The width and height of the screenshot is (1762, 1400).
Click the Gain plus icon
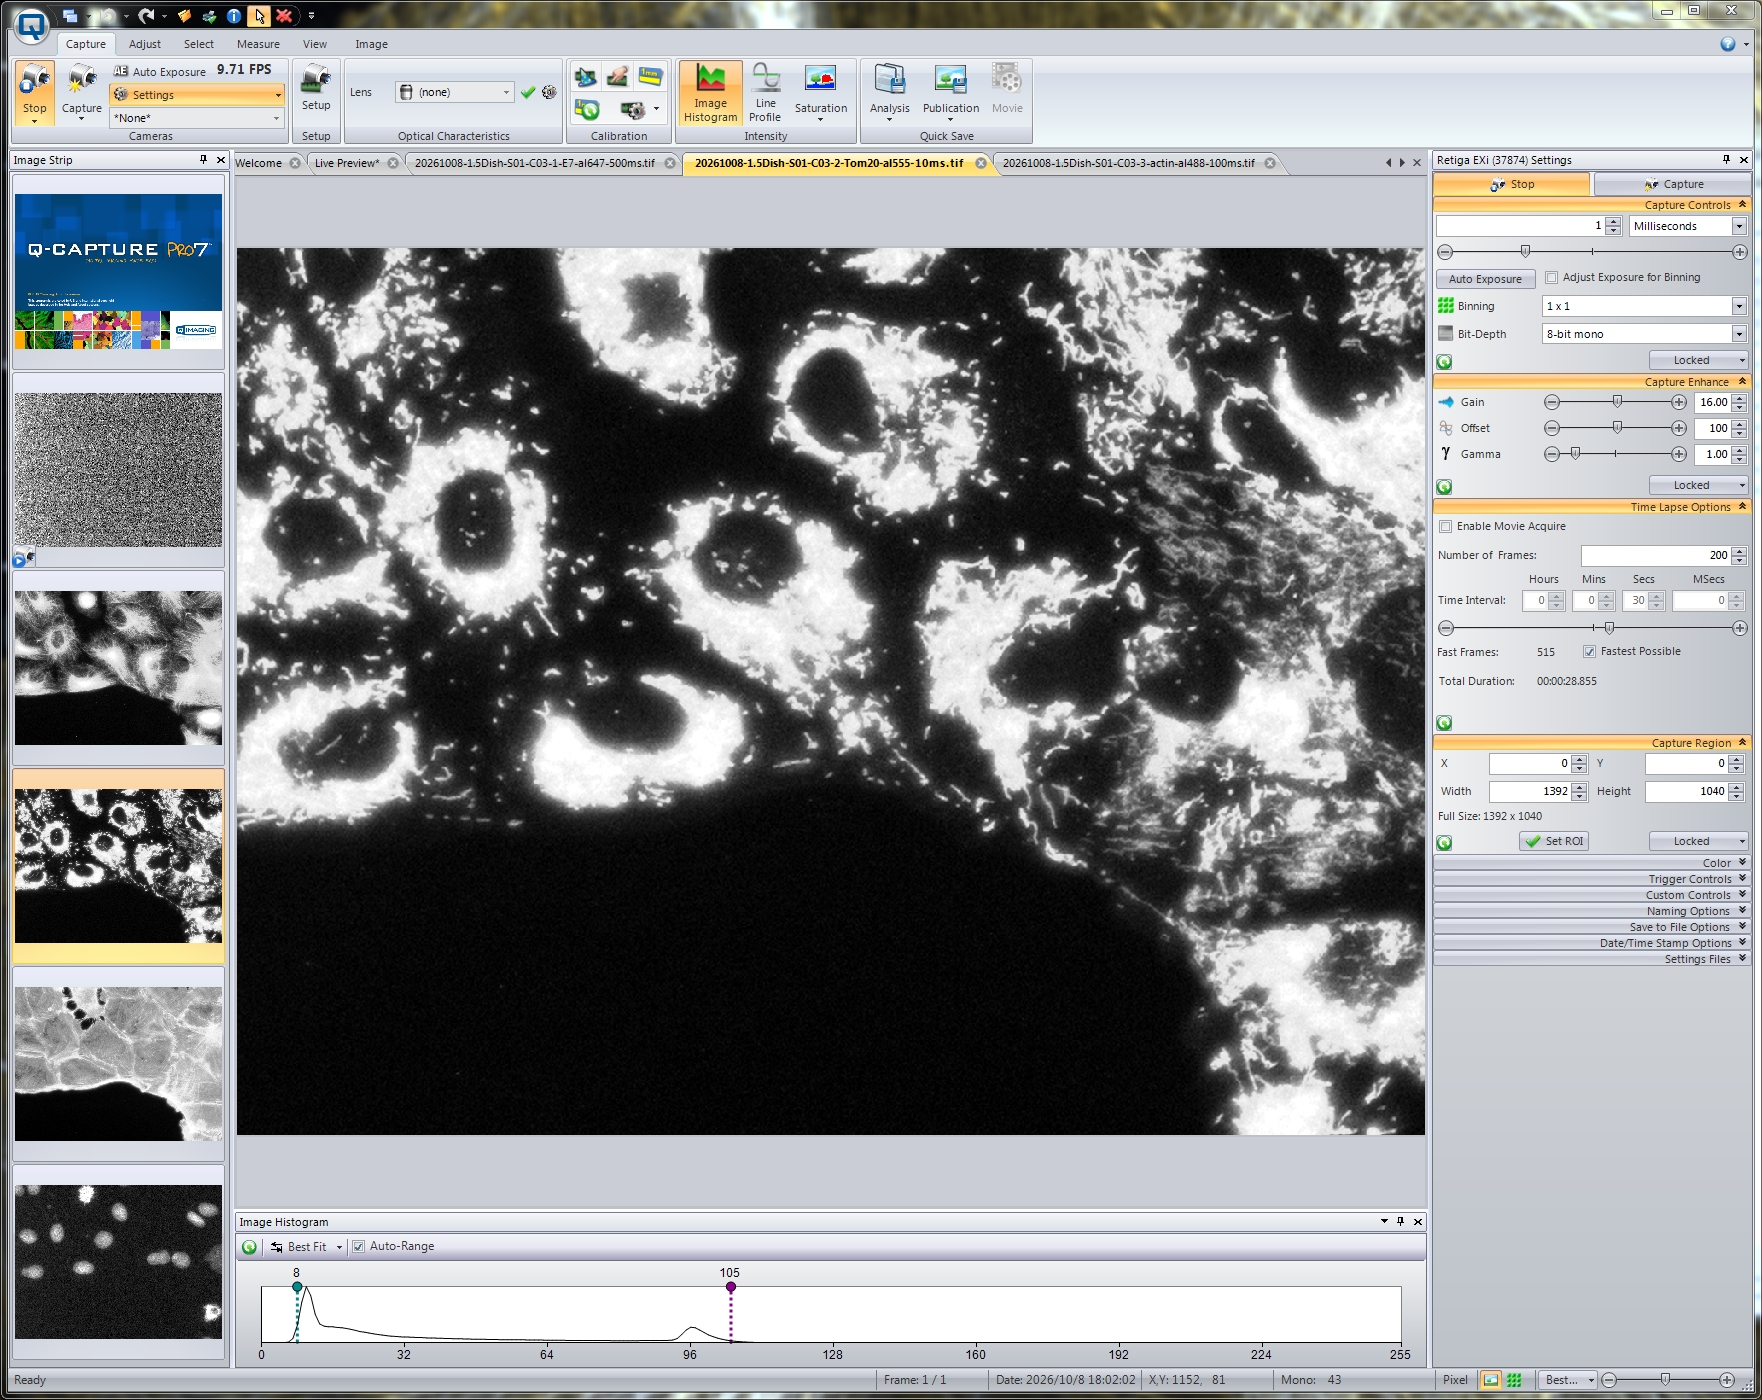[1679, 402]
